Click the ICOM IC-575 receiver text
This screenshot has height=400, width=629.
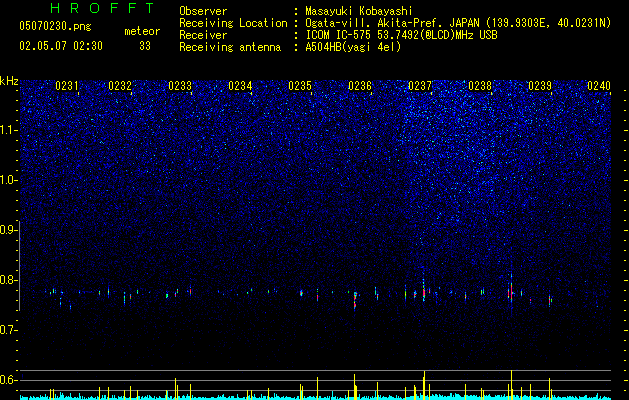tap(401, 35)
